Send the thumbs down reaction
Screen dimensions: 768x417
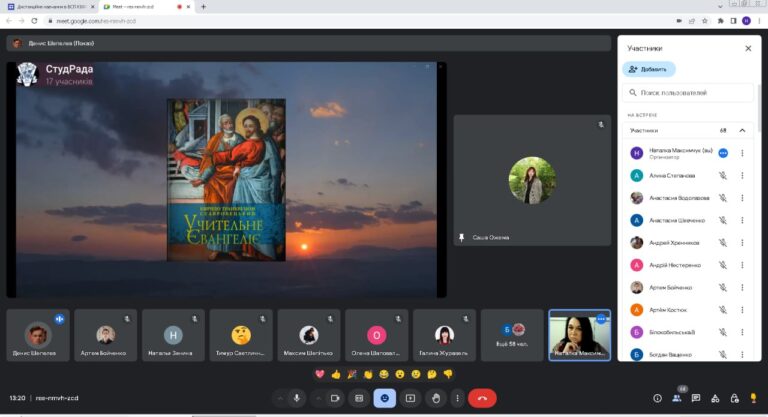pyautogui.click(x=448, y=374)
